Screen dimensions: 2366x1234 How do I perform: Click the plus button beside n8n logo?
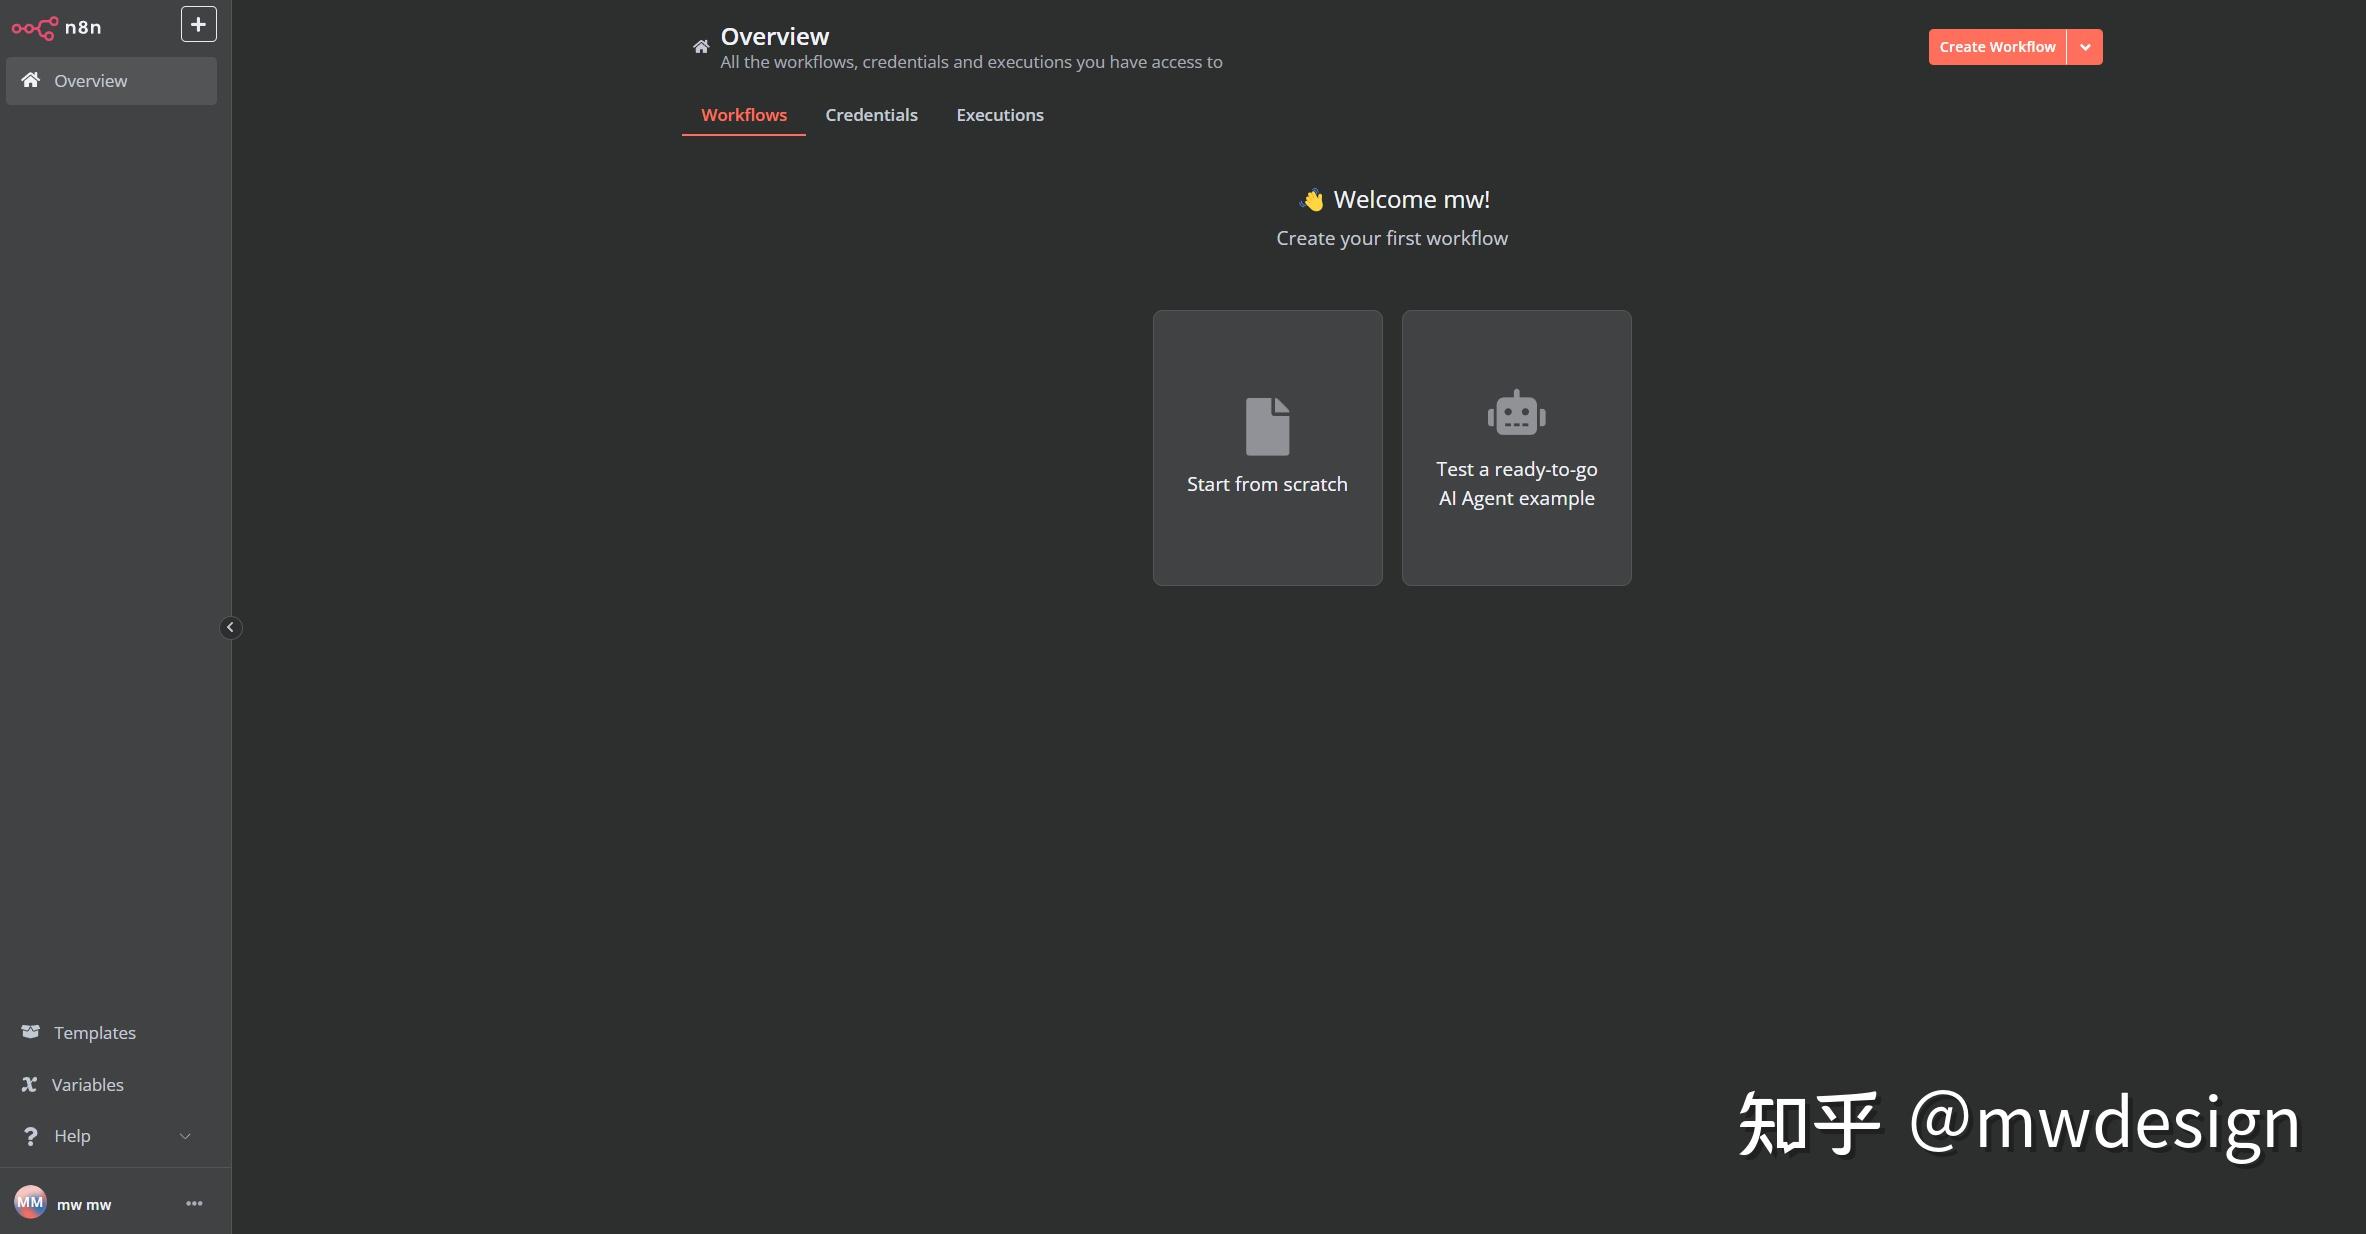198,25
